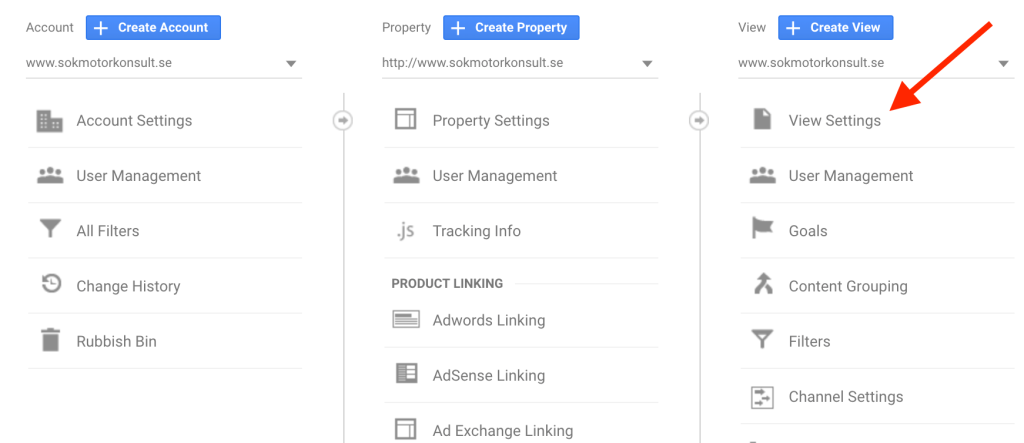The width and height of the screenshot is (1024, 443).
Task: Click the Rubbish Bin trash icon
Action: (50, 341)
